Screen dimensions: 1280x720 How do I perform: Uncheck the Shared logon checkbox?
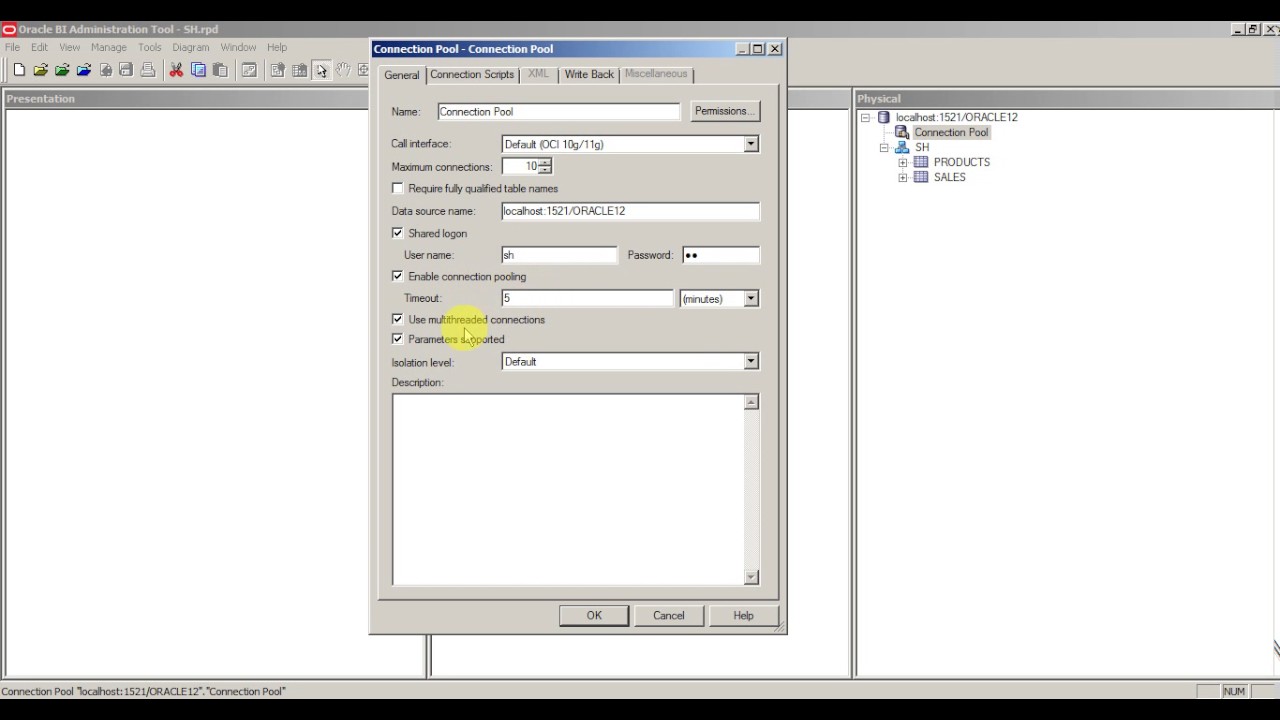[x=398, y=233]
